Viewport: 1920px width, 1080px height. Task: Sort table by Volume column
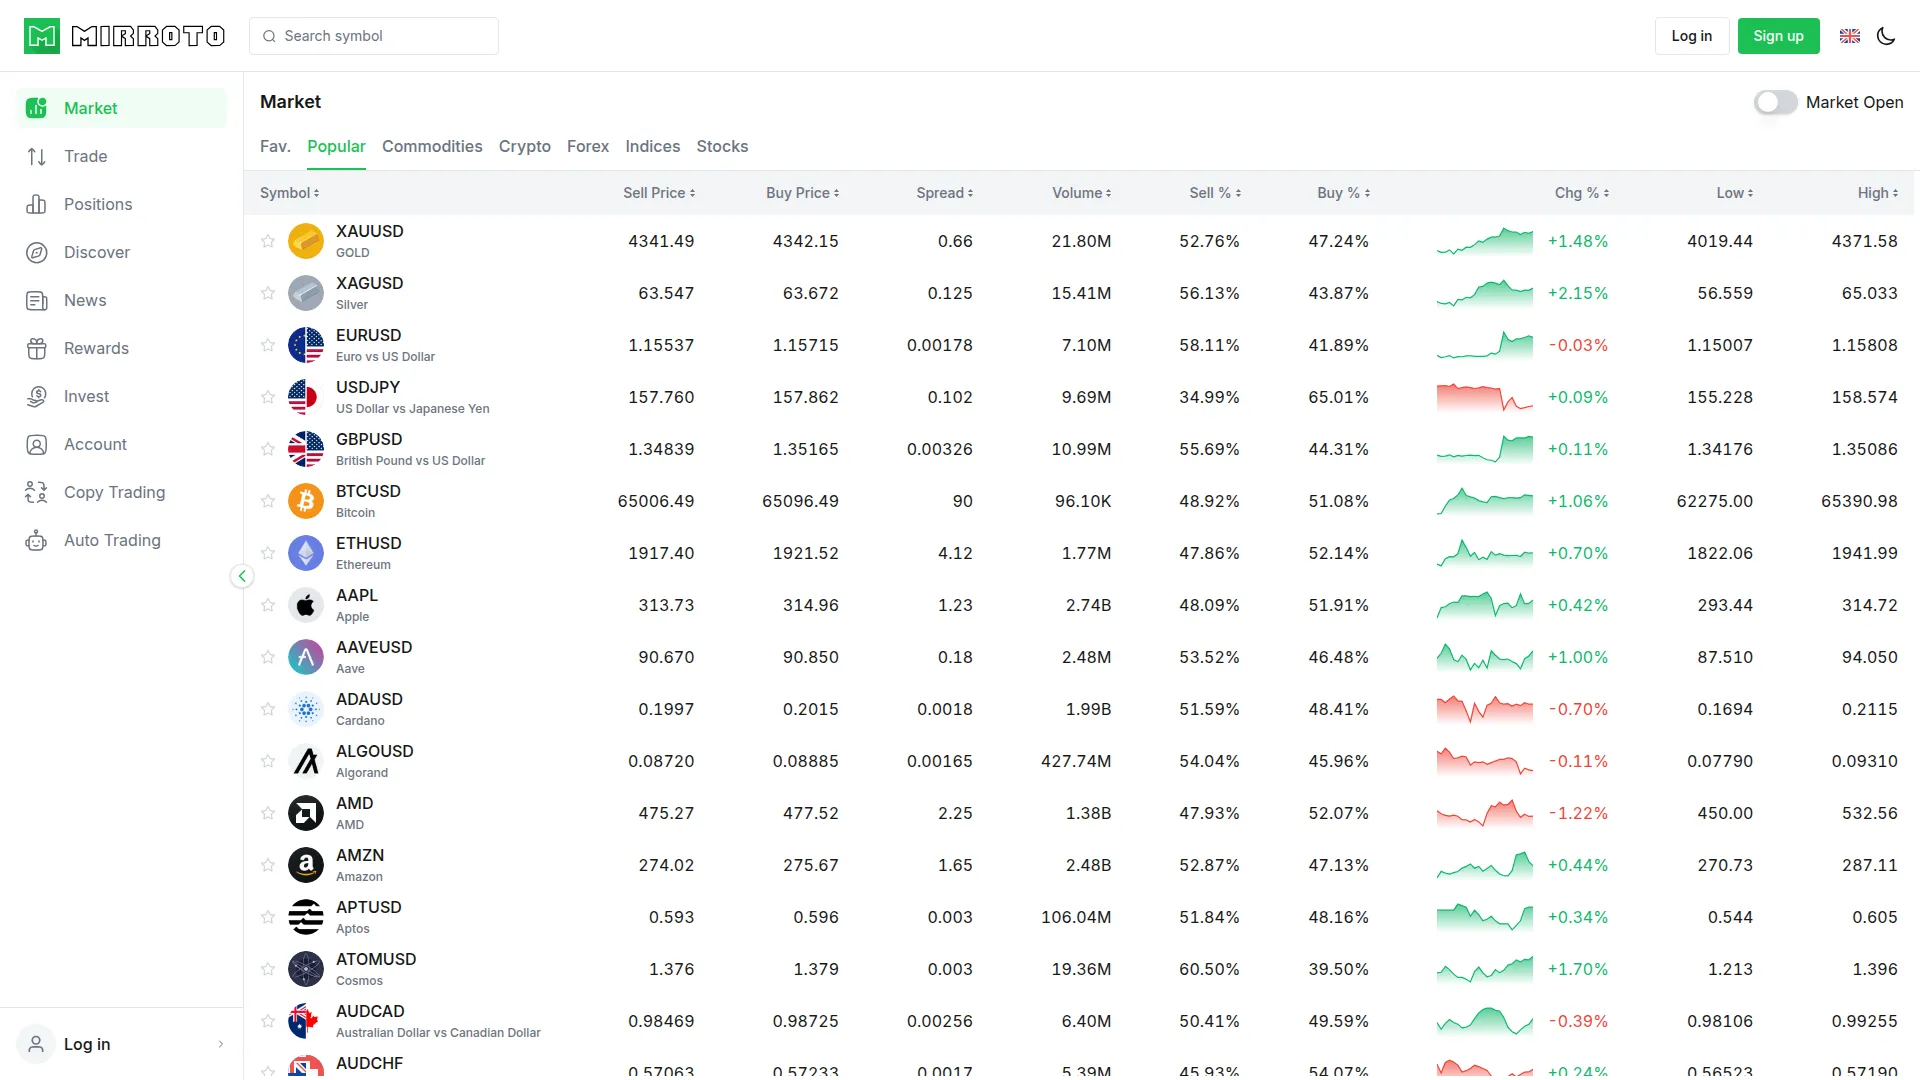(1082, 193)
